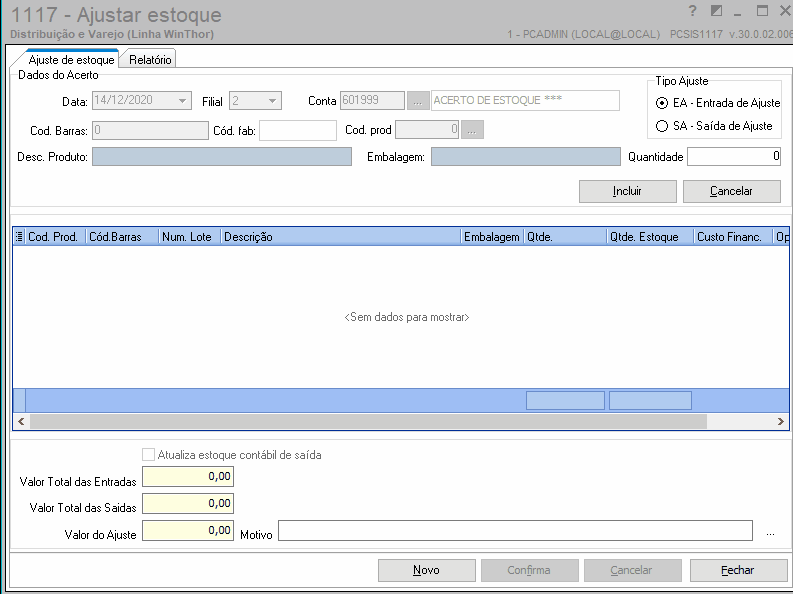Screen dimensions: 793x594
Task: Click the Fechar button
Action: [x=738, y=570]
